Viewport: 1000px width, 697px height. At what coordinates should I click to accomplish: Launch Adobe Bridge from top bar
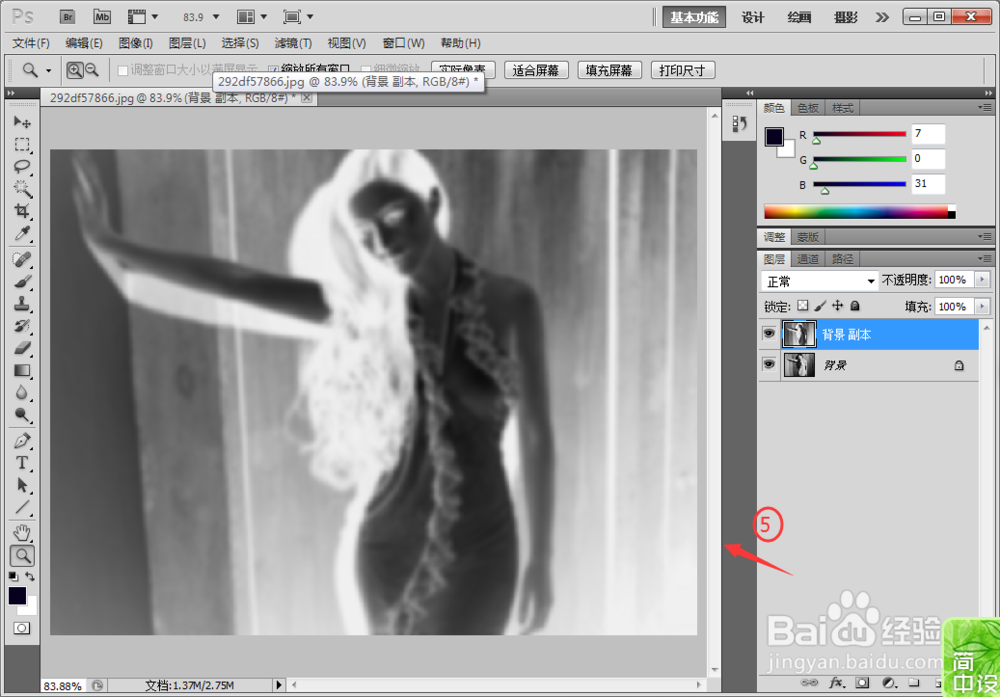[x=68, y=17]
